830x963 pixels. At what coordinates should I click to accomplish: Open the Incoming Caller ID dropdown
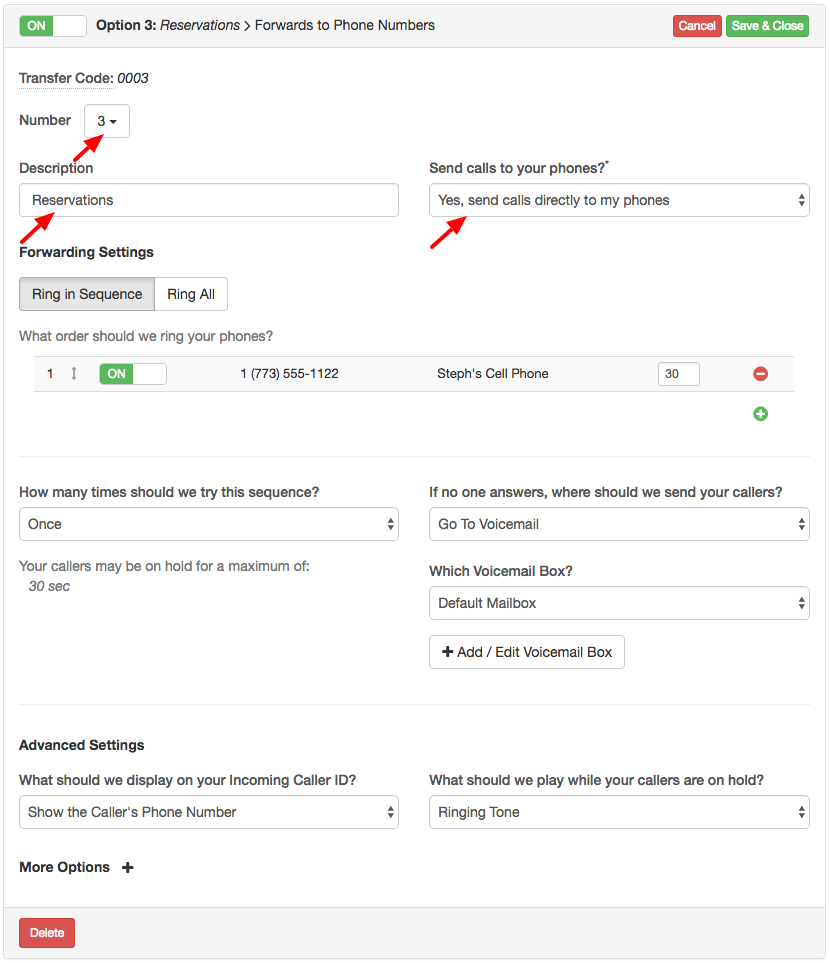point(208,811)
